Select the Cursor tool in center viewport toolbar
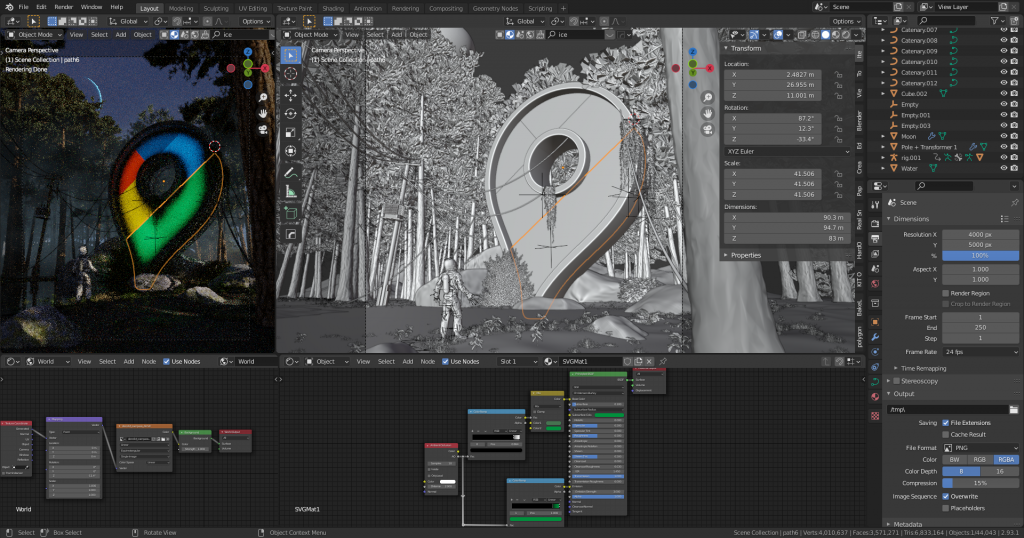The width and height of the screenshot is (1024, 538). point(291,74)
